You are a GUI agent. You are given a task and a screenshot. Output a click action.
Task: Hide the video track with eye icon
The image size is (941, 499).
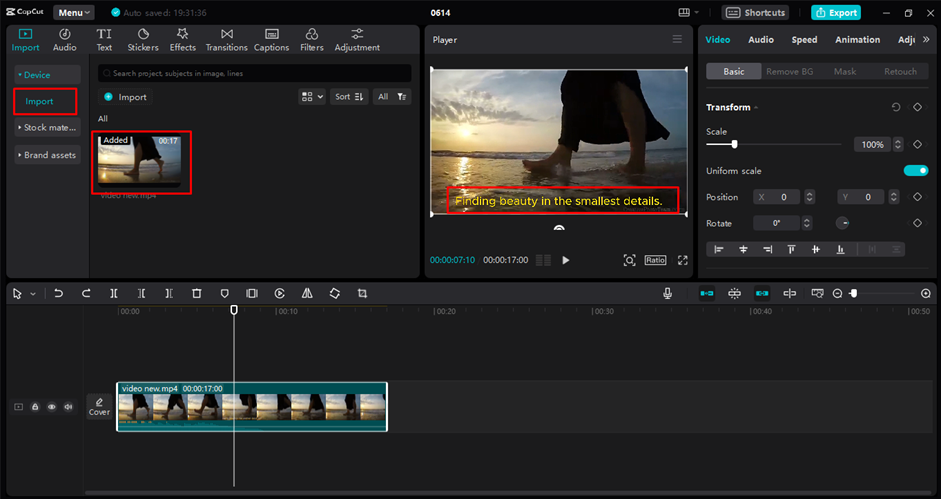52,407
